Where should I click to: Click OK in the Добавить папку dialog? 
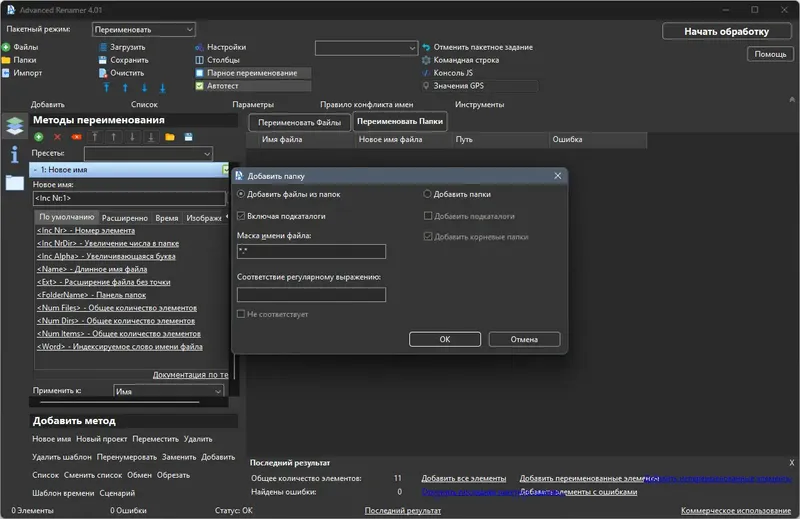[x=444, y=339]
